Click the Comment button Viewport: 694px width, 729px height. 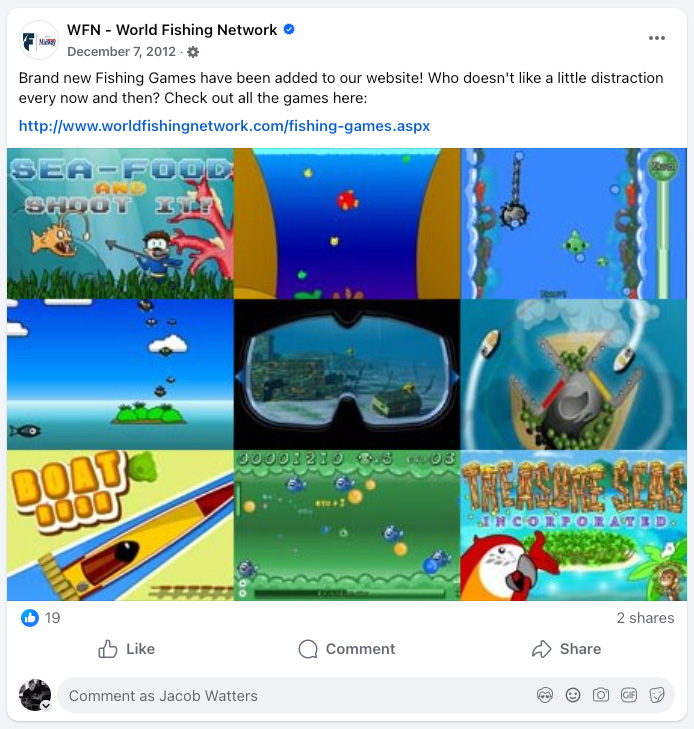[x=347, y=649]
